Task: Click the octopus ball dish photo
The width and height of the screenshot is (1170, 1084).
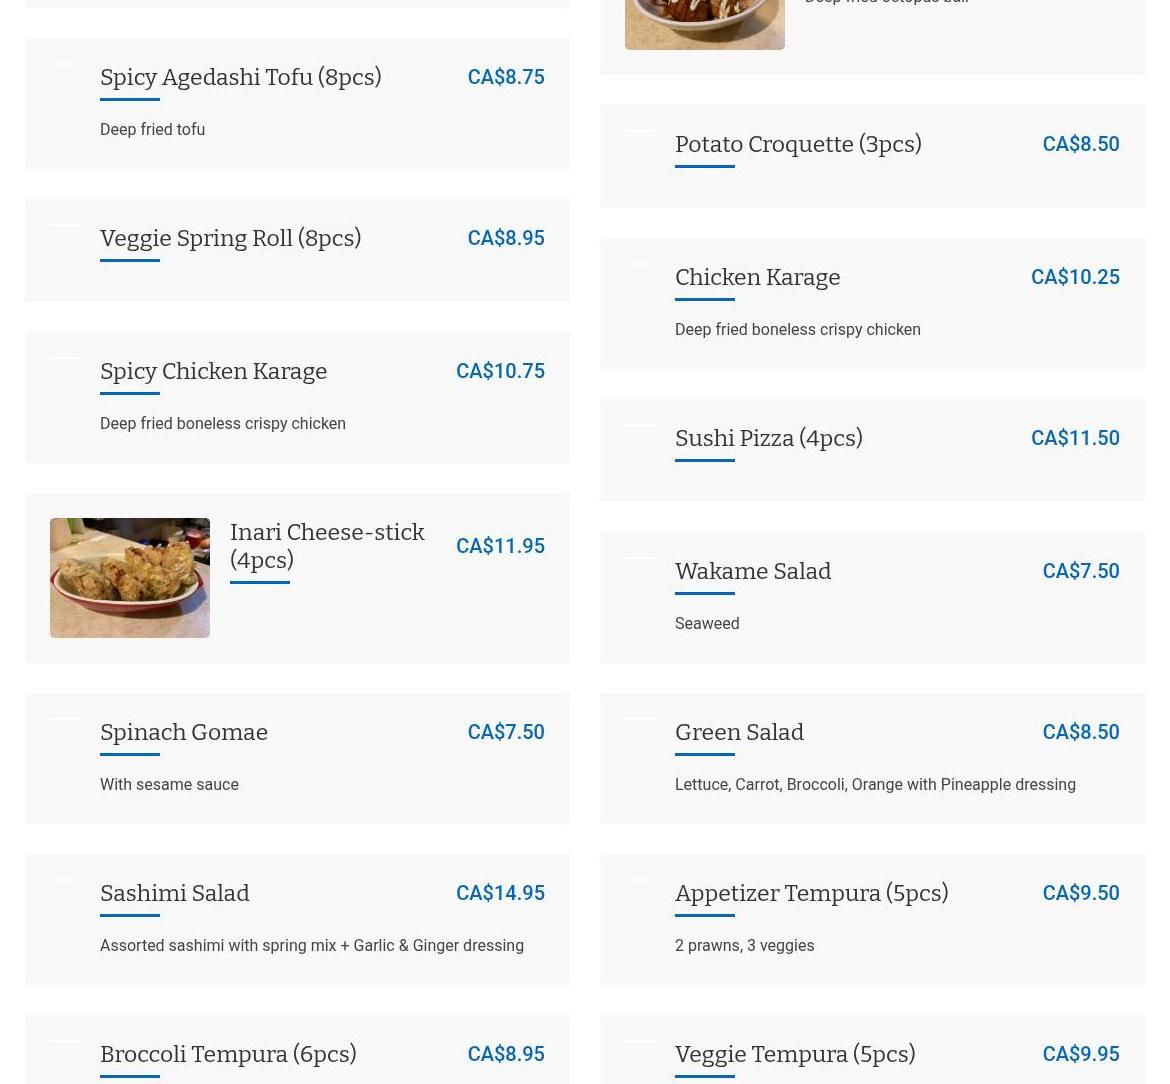Action: click(704, 25)
